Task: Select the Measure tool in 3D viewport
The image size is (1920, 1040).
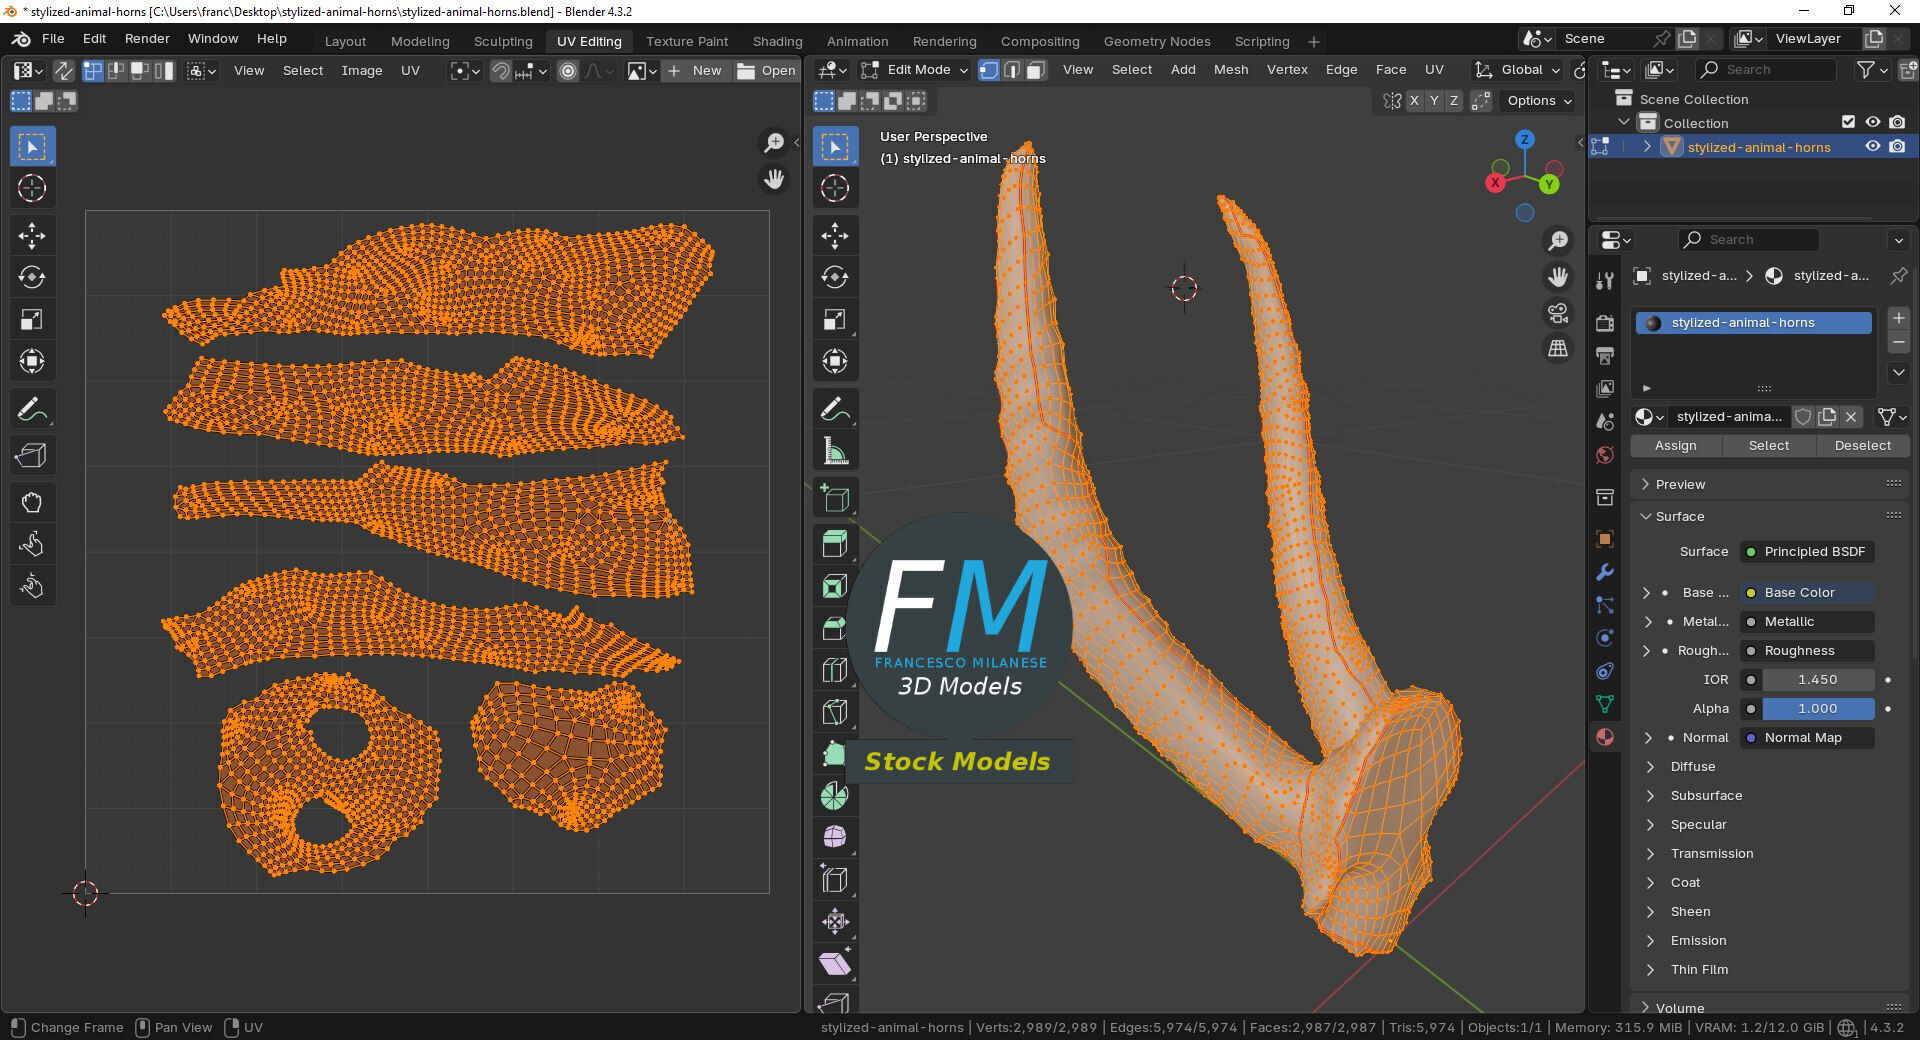Action: (x=835, y=451)
